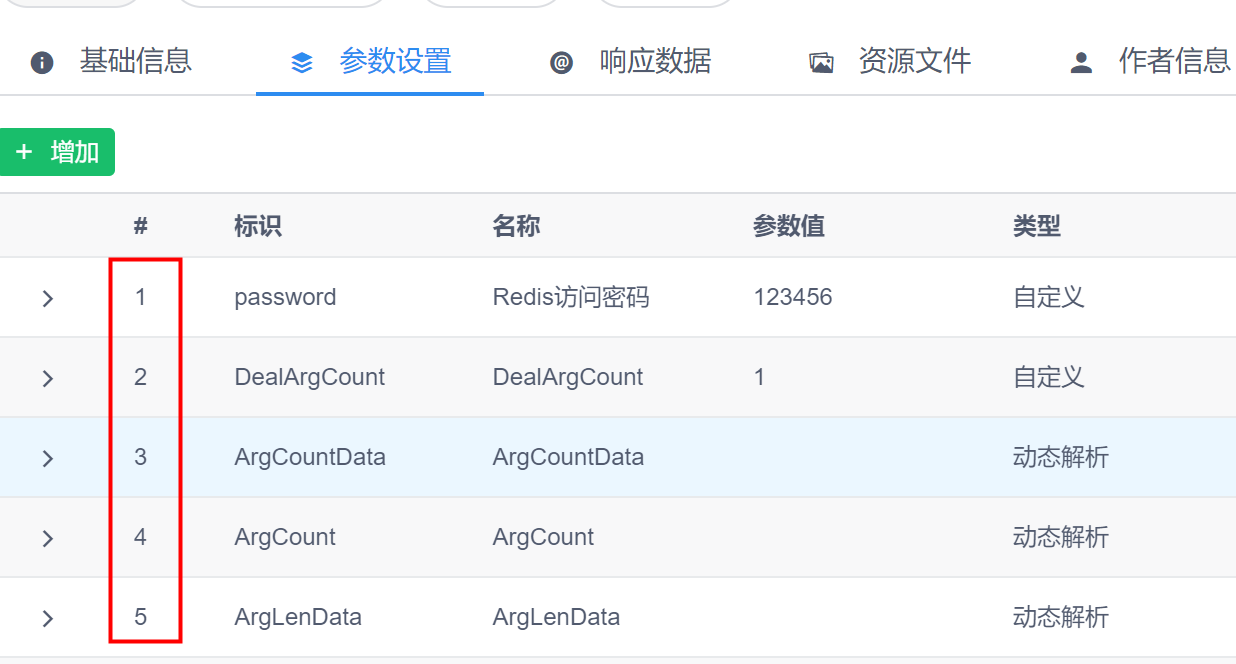Image resolution: width=1236 pixels, height=664 pixels.
Task: Select the 123456 parameter value cell
Action: [793, 297]
